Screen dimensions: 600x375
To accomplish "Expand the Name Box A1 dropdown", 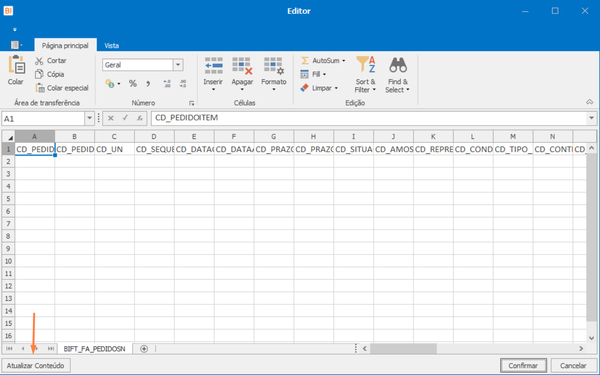I will (89, 118).
